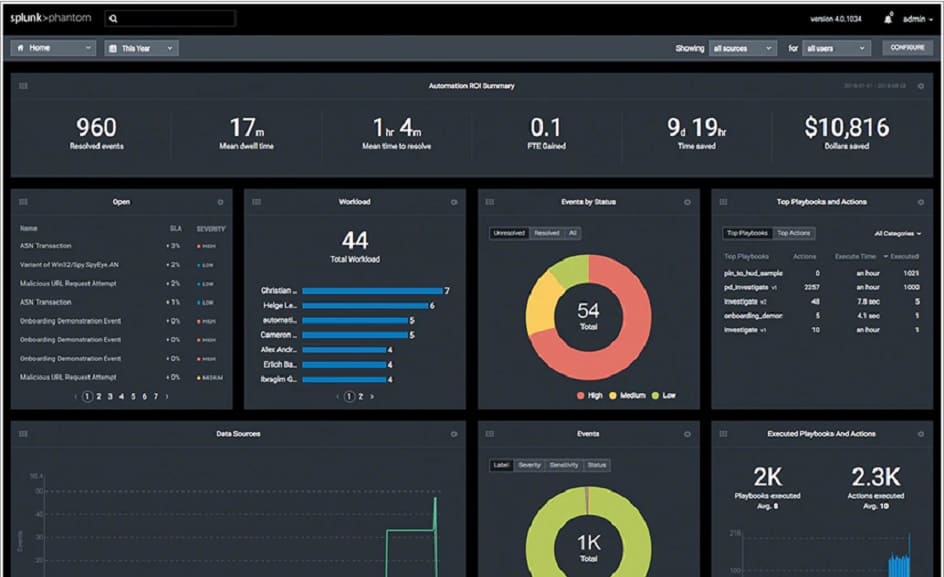Go to page 2 in Open panel

pos(99,396)
